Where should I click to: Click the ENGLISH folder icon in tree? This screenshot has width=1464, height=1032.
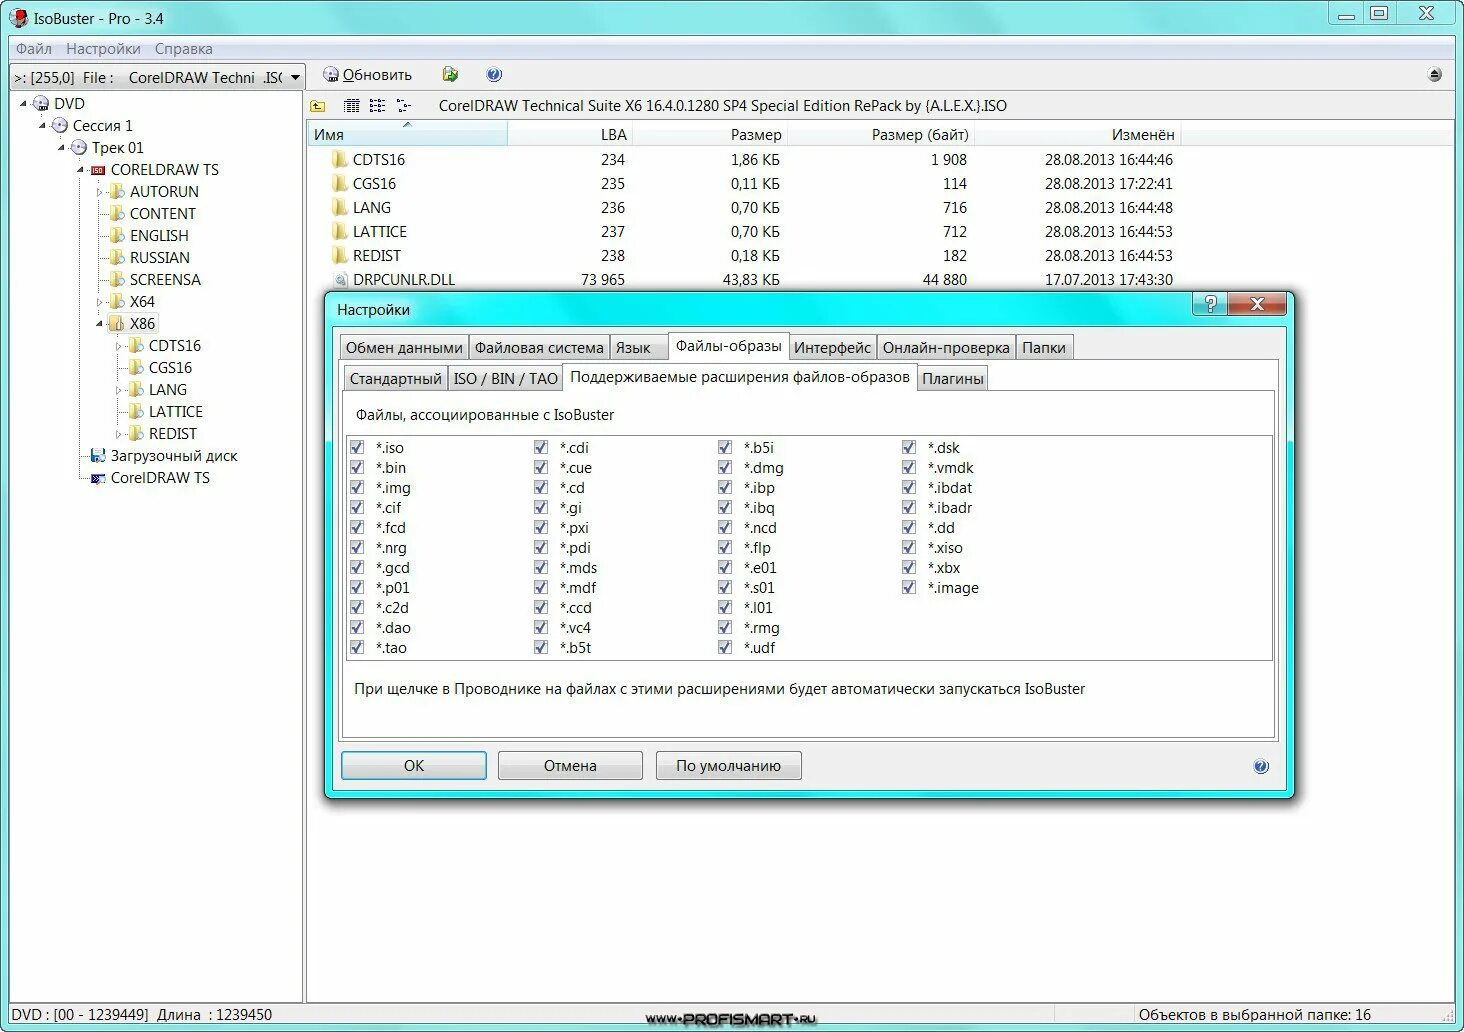click(117, 235)
